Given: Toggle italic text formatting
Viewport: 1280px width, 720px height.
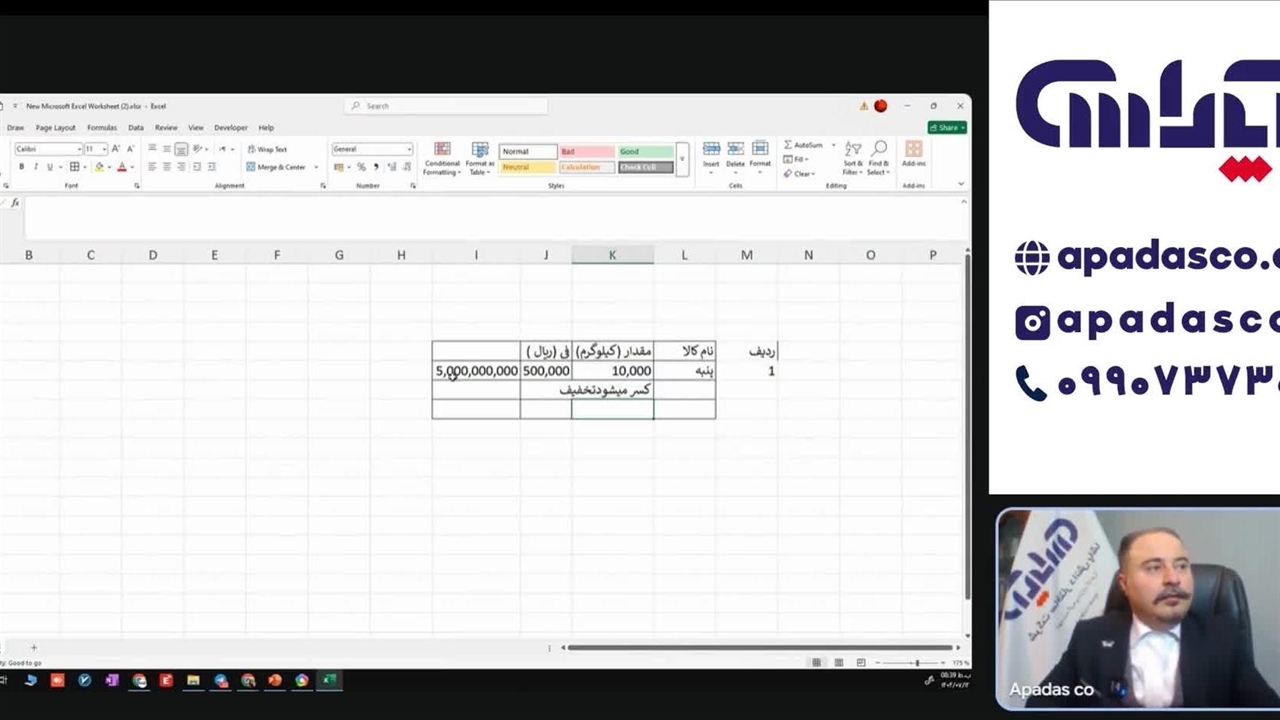Looking at the screenshot, I should 35,167.
